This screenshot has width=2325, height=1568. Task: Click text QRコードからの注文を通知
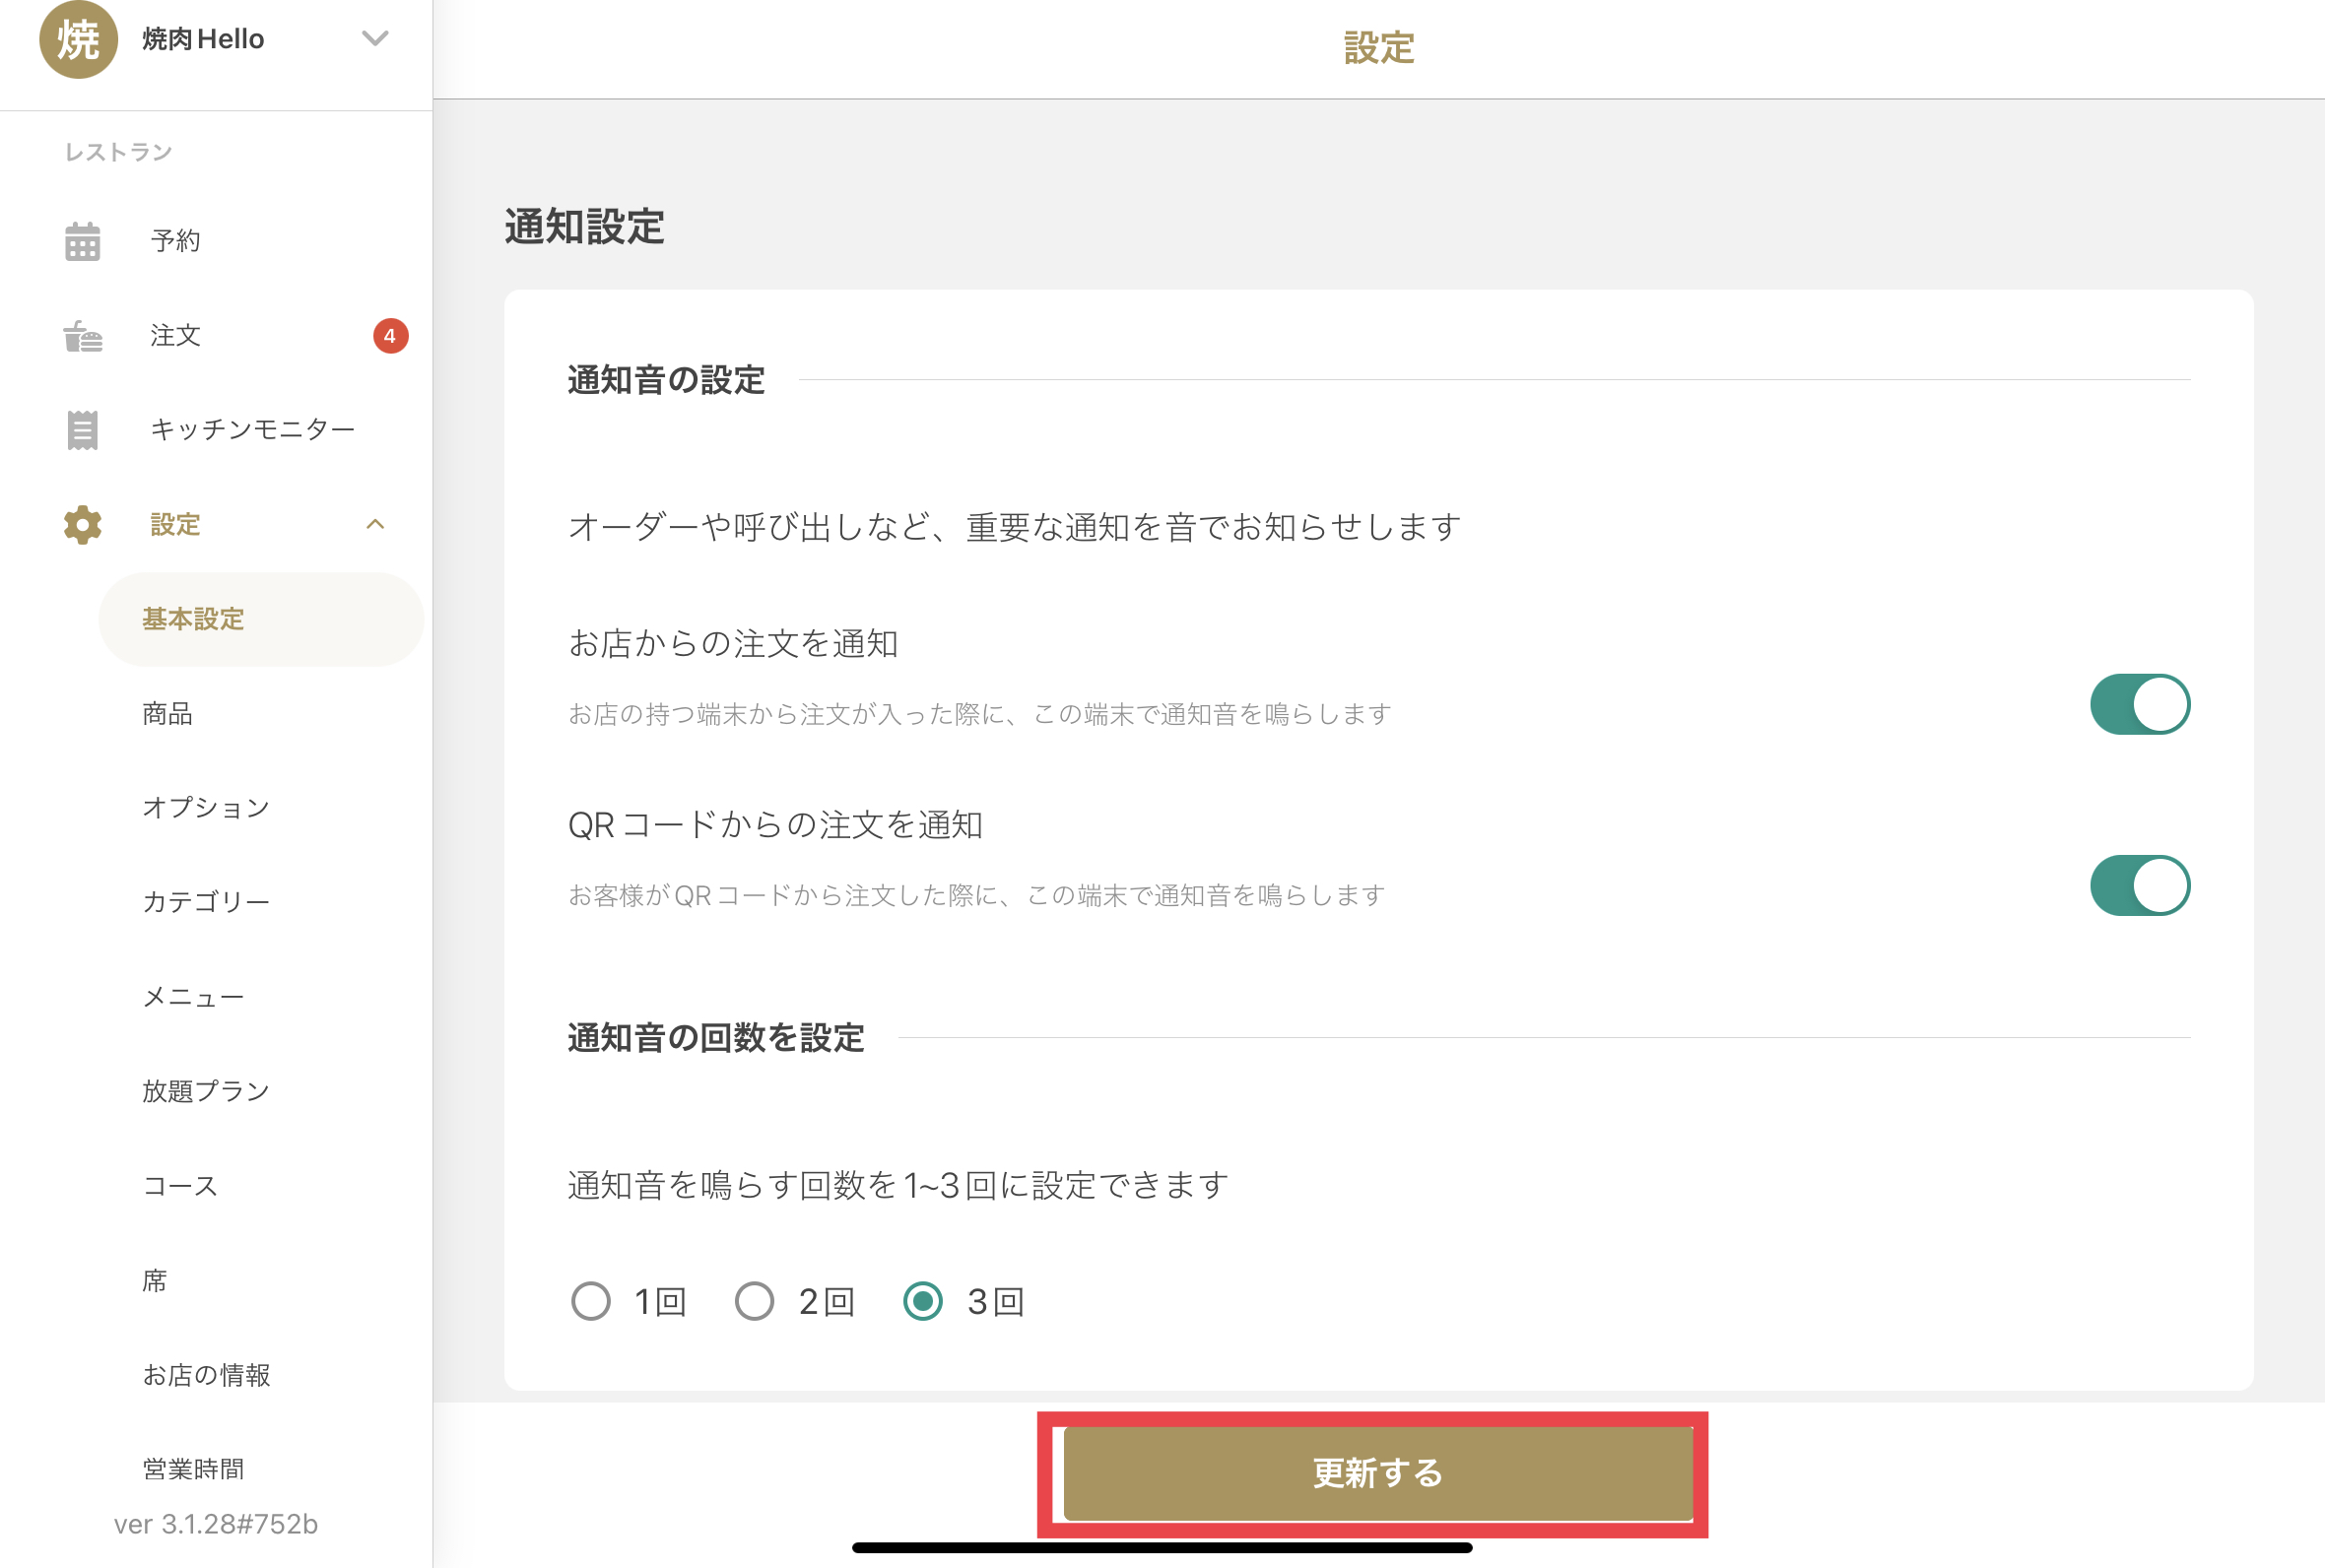pos(775,825)
